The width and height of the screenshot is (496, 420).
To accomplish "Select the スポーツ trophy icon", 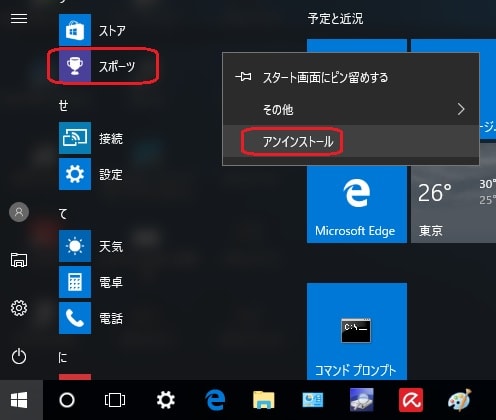I will pyautogui.click(x=75, y=66).
